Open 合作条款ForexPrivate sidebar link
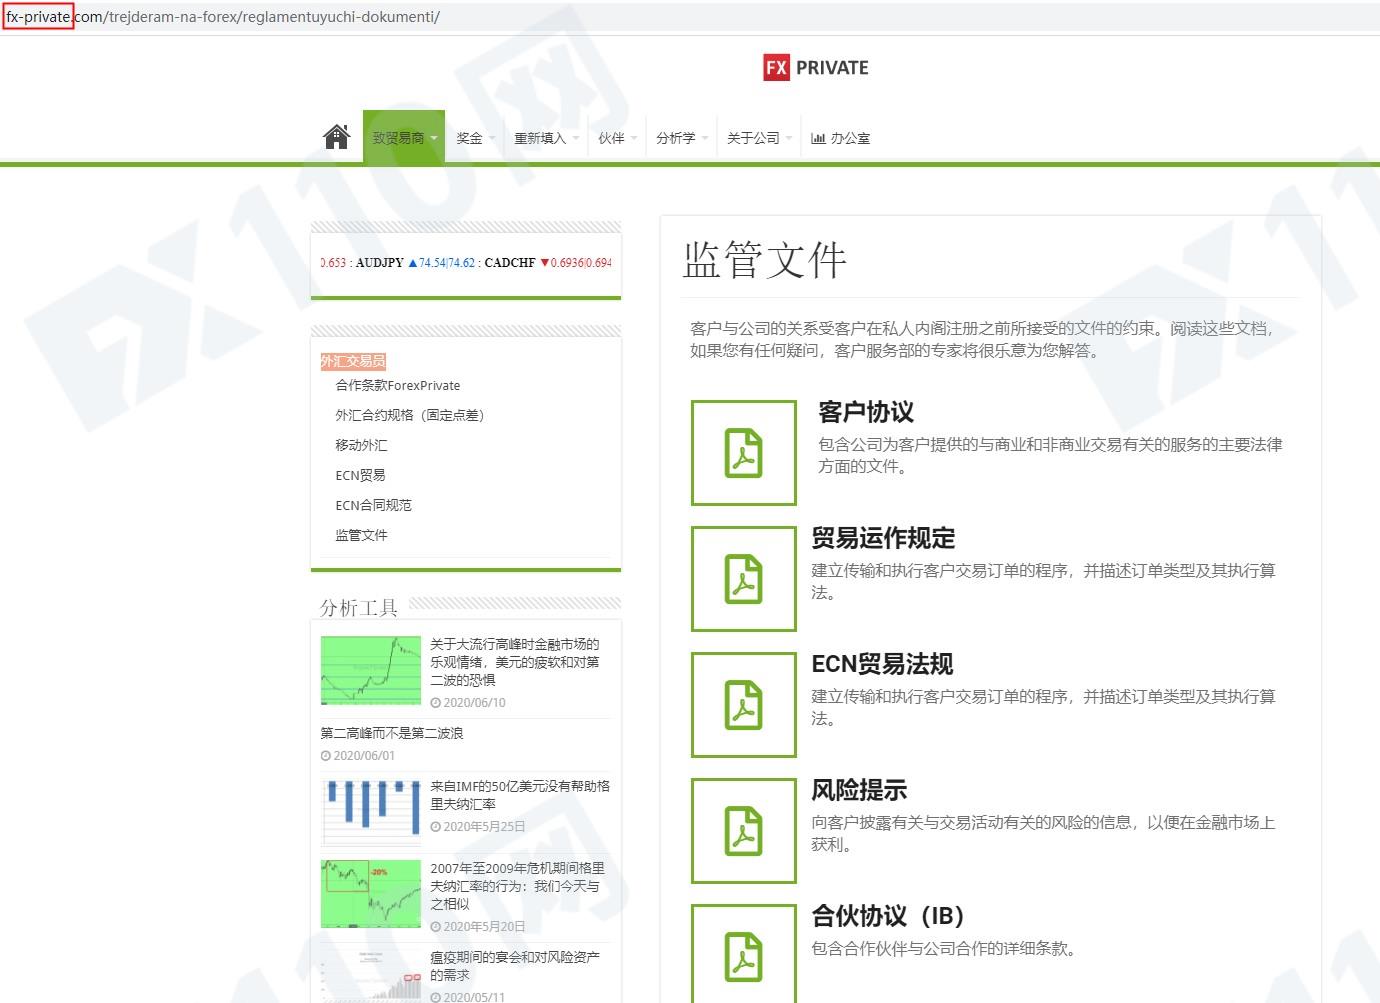The height and width of the screenshot is (1003, 1380). [x=398, y=385]
